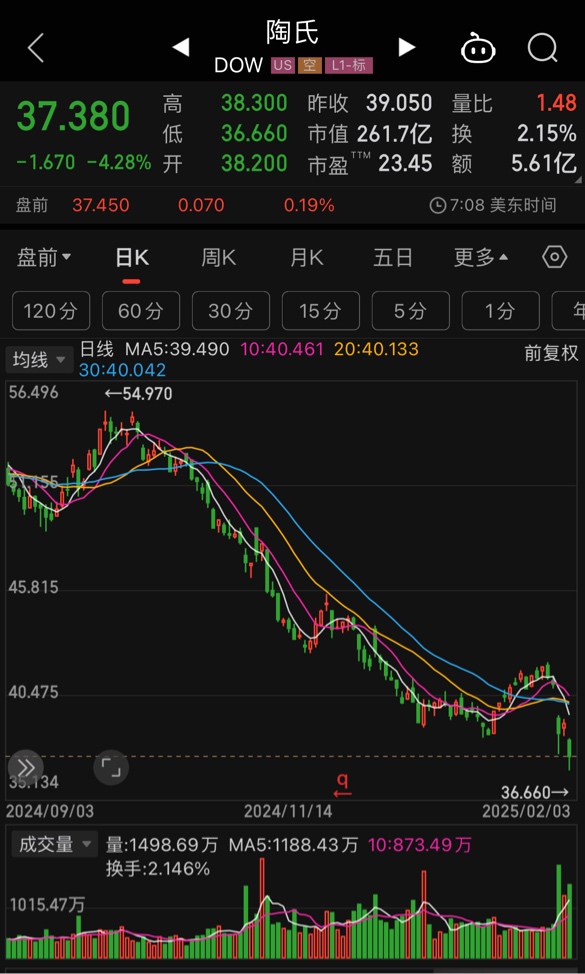
Task: Go to previous stock with left triangle
Action: [x=180, y=47]
